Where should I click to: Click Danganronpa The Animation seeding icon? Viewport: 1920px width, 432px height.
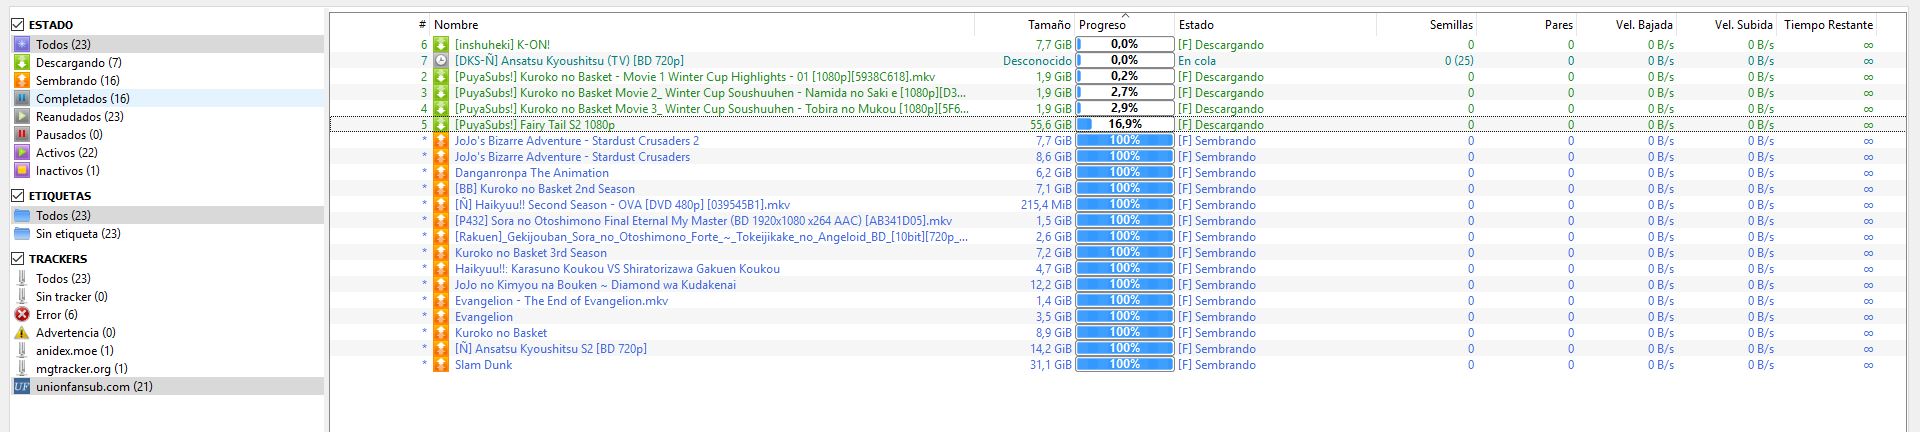[441, 173]
